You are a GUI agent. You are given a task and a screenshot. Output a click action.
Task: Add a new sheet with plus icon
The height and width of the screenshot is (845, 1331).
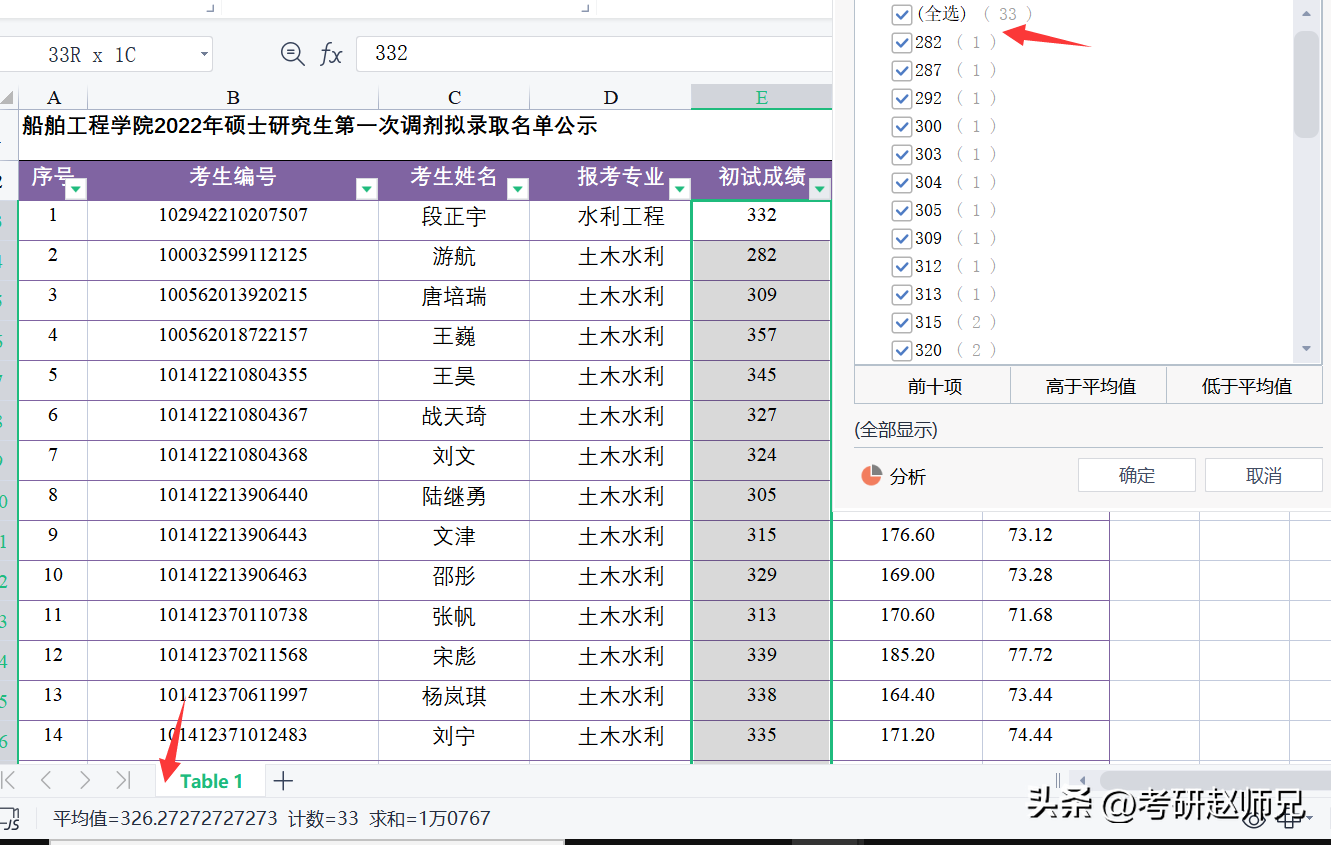(283, 781)
